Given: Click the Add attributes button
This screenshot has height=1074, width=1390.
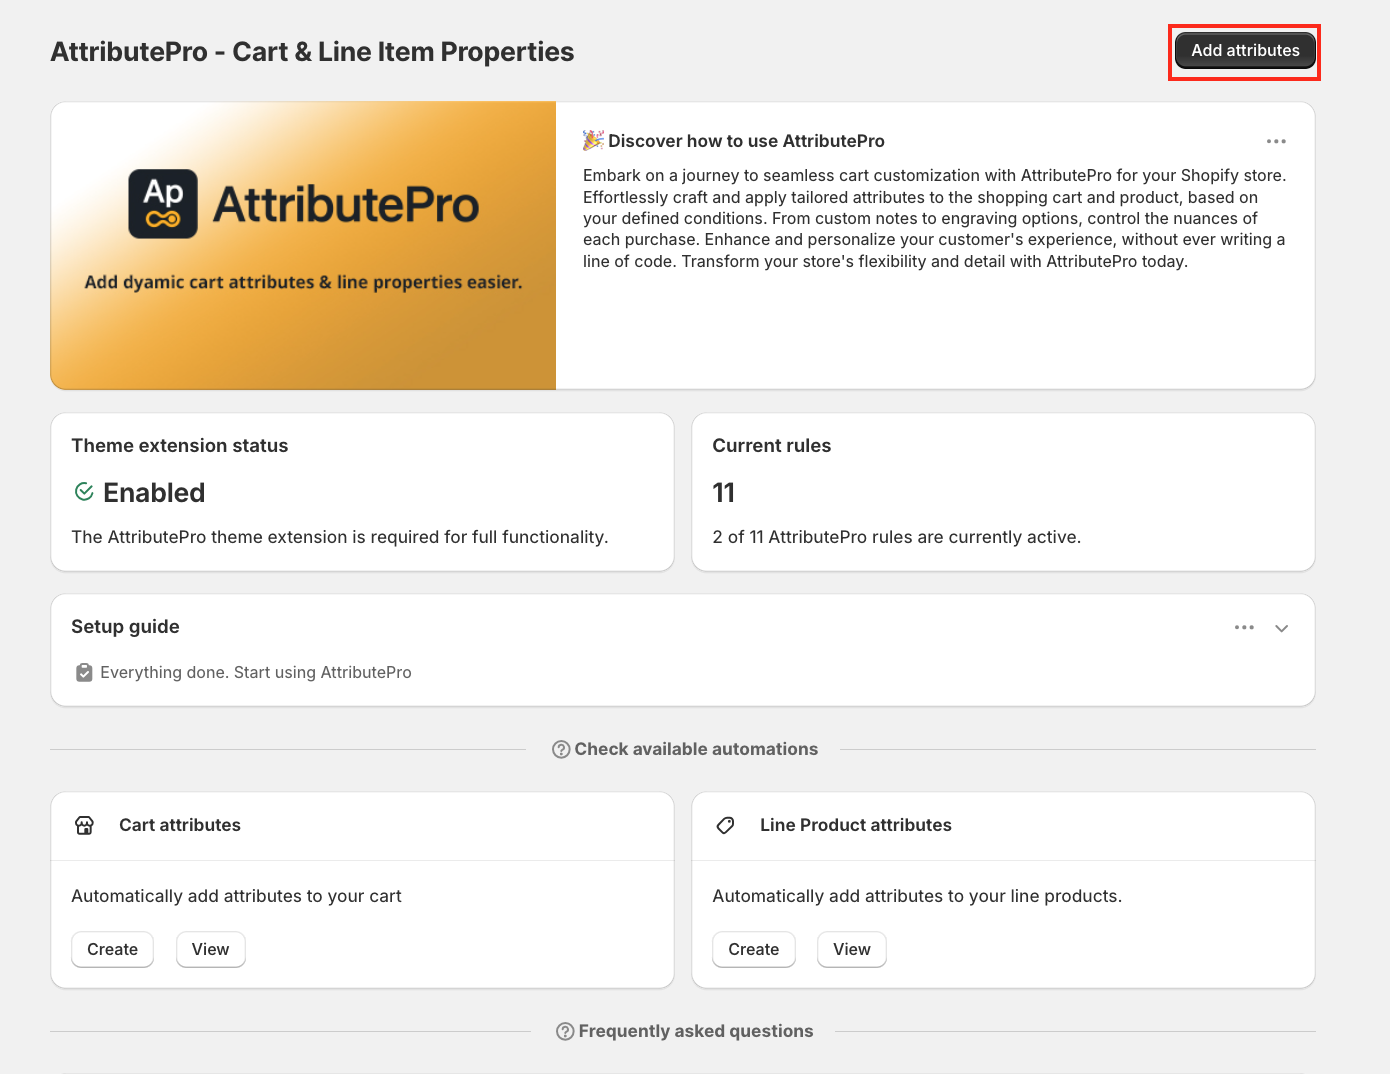Looking at the screenshot, I should tap(1244, 51).
